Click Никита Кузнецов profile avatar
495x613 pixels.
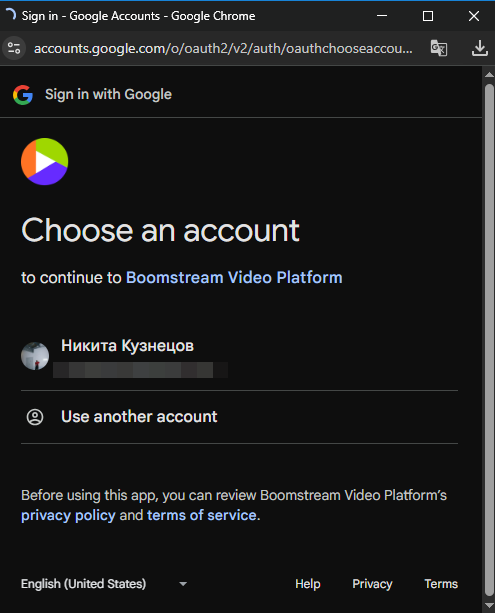35,356
